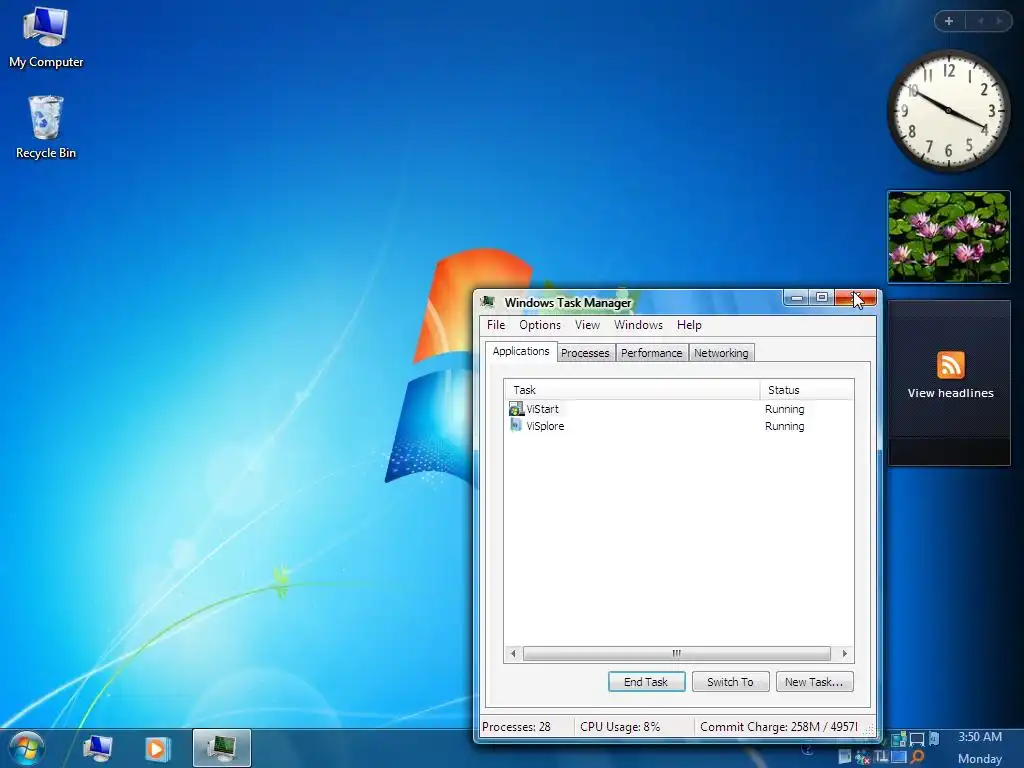Open the My Computer desktop icon
Image resolution: width=1024 pixels, height=768 pixels.
pyautogui.click(x=46, y=38)
